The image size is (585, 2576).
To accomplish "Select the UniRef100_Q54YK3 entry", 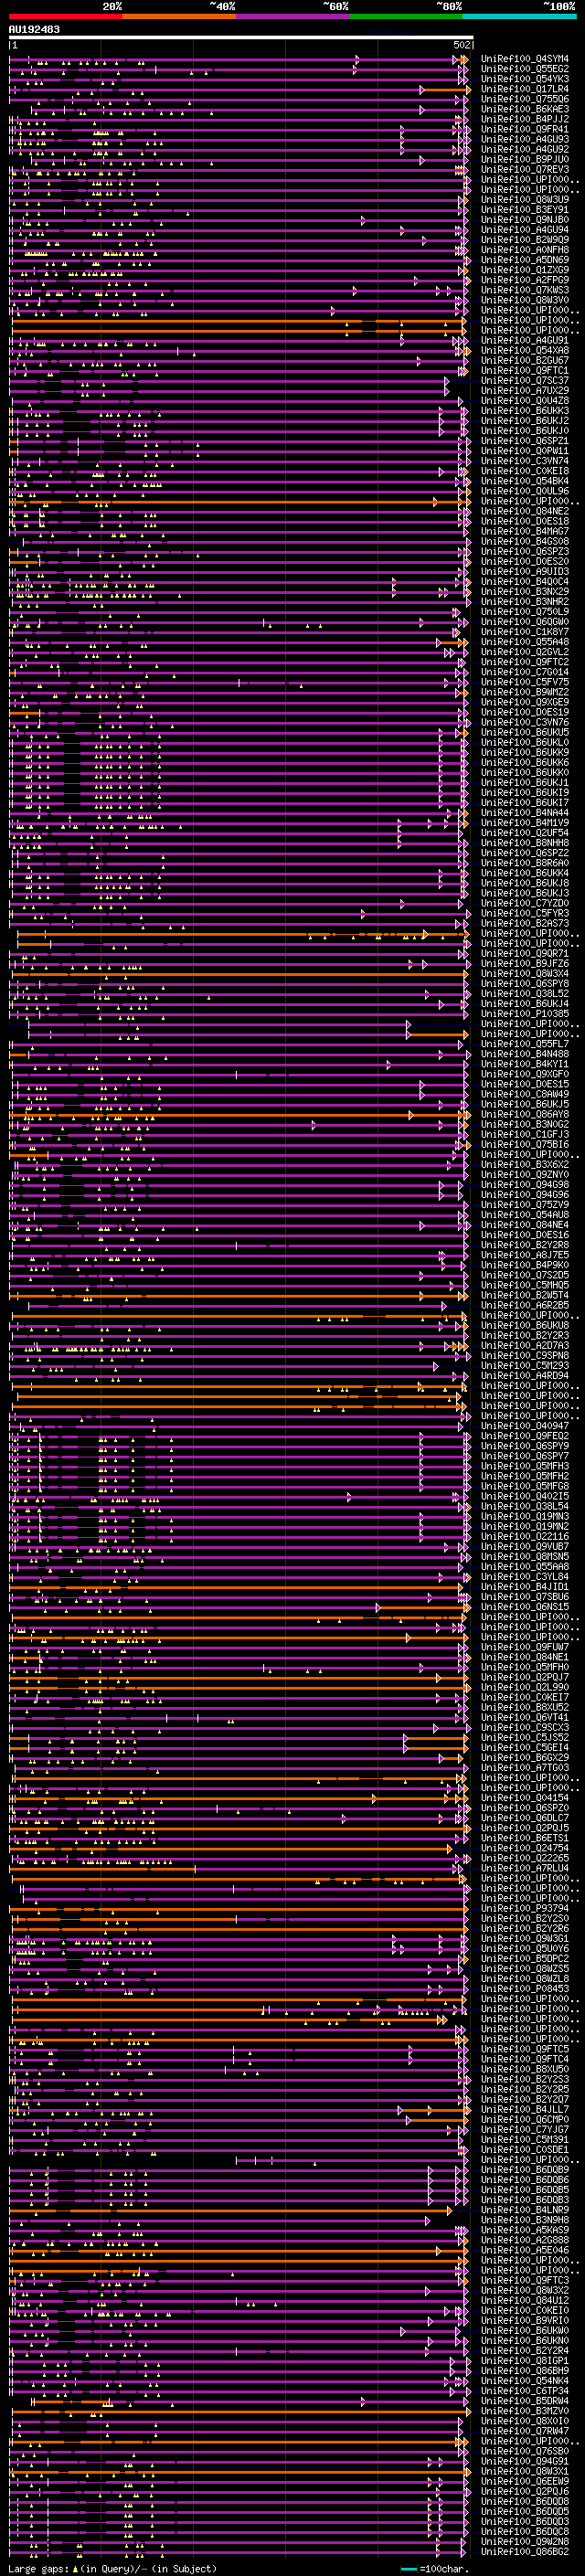I will click(x=525, y=79).
